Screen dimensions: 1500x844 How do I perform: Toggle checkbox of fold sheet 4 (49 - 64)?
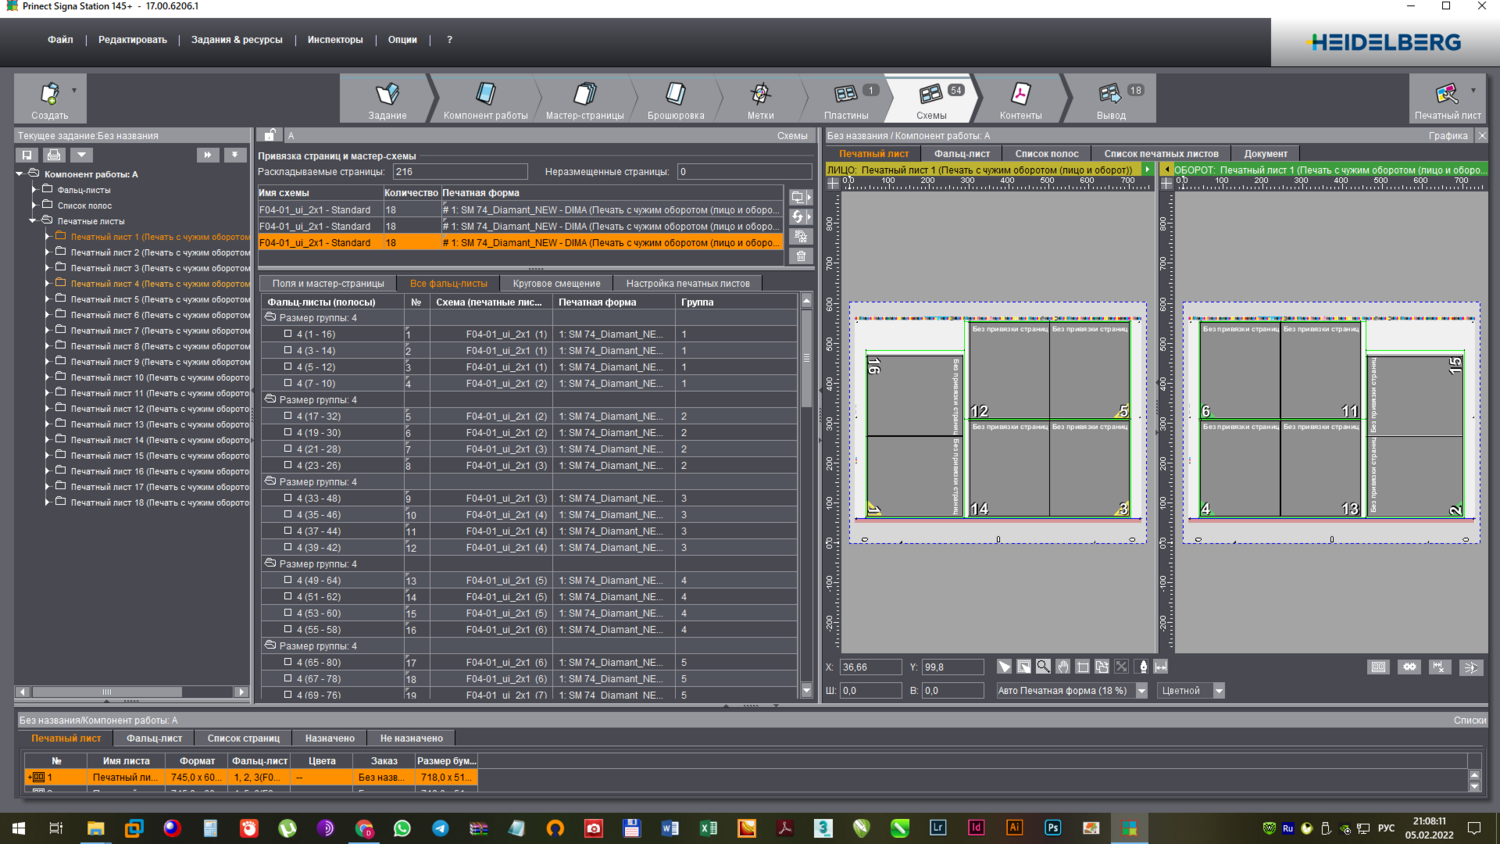point(288,580)
